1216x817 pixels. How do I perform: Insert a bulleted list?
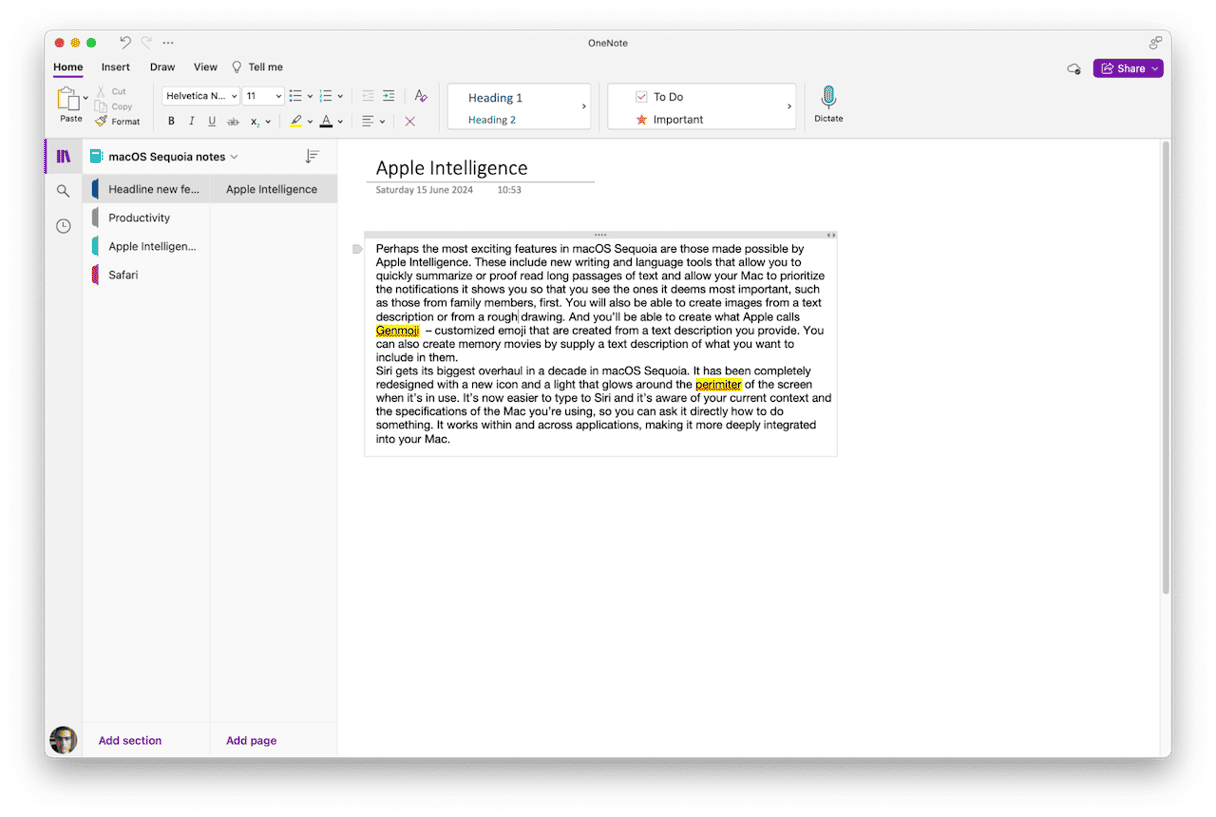[x=295, y=96]
